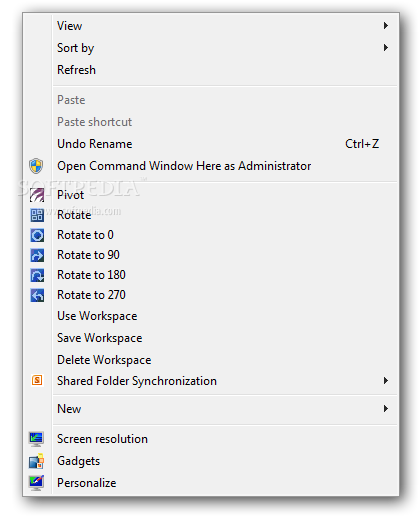
Task: Select Use Workspace
Action: 211,316
